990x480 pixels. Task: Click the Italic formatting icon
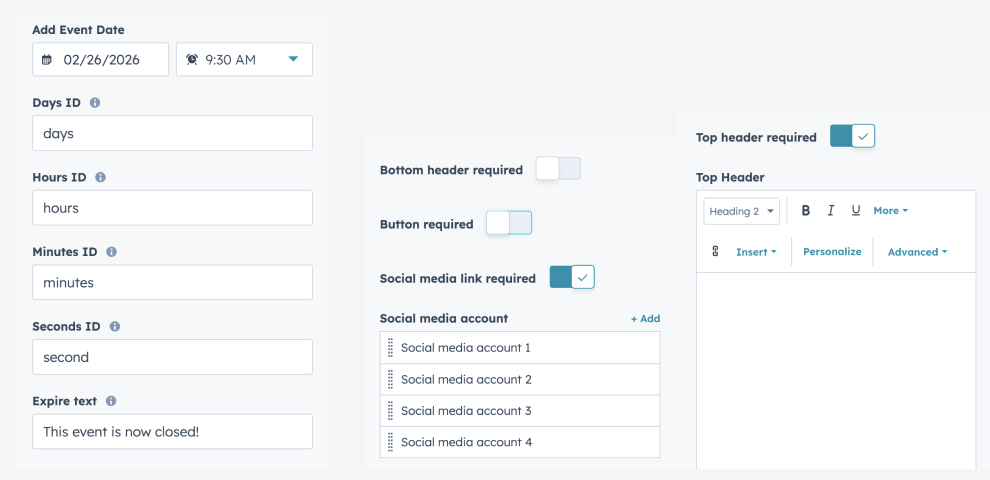pyautogui.click(x=831, y=211)
